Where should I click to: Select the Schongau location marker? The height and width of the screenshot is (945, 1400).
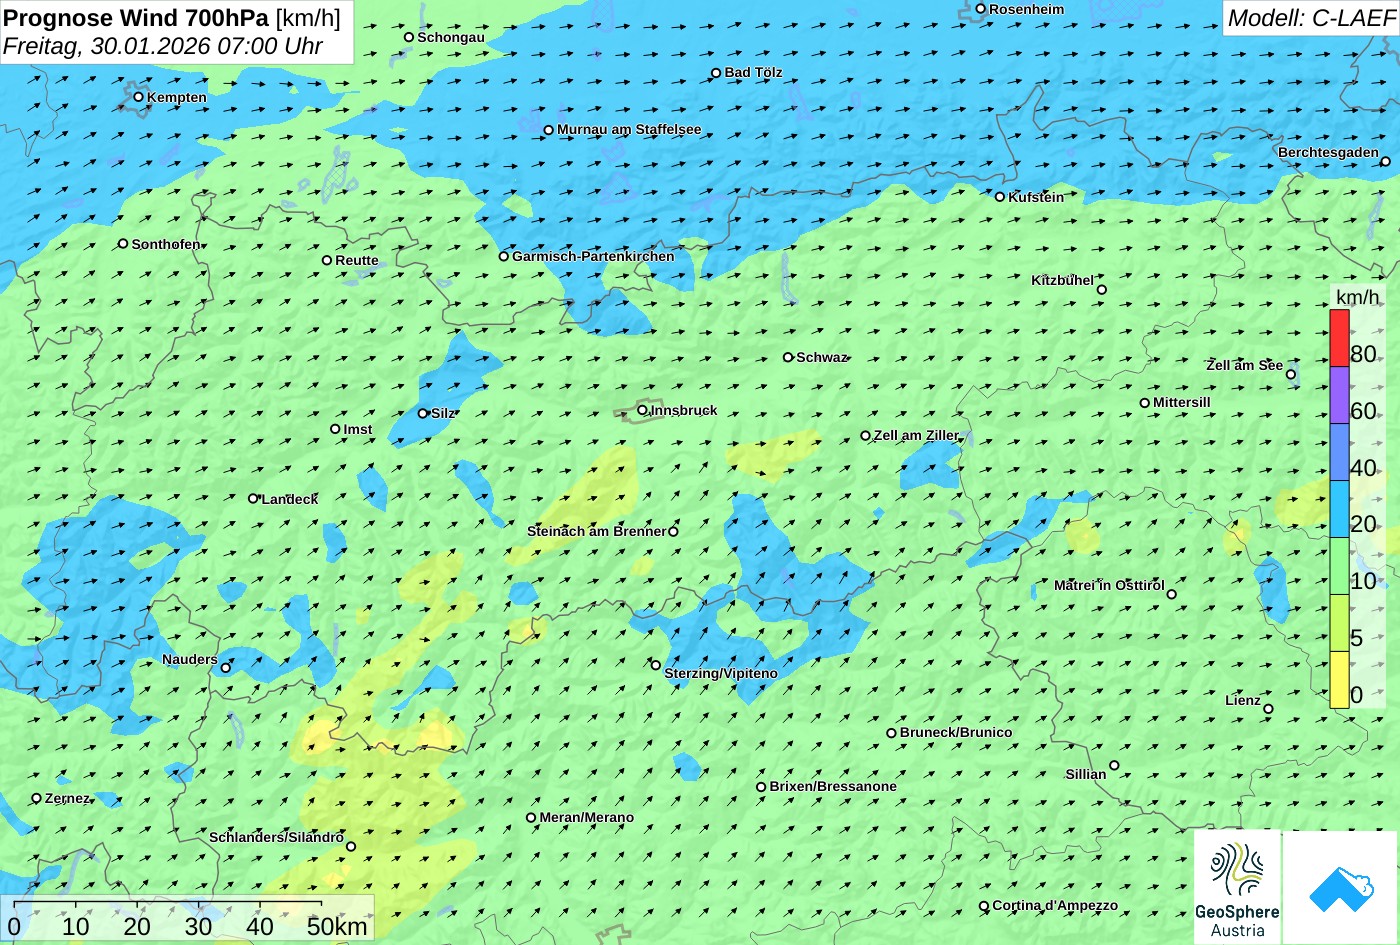409,37
